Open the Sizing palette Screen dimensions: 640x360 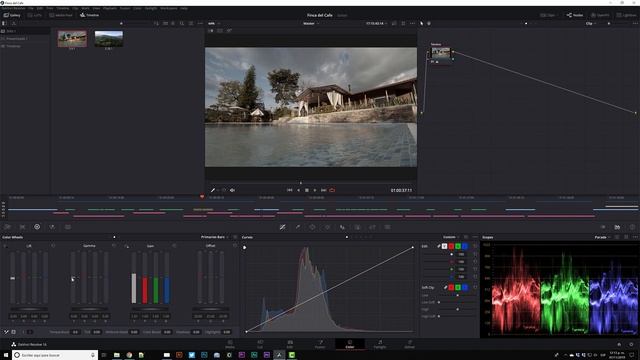[372, 227]
